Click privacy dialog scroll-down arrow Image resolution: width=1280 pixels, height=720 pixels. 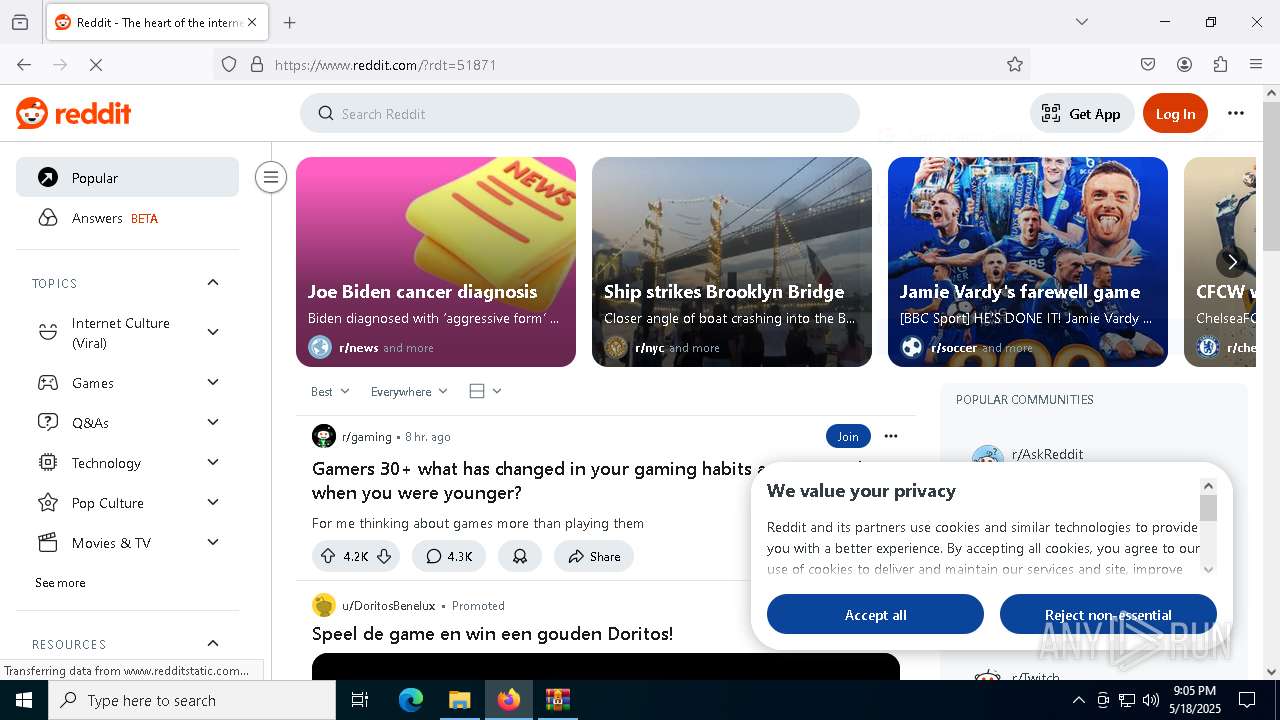1208,569
